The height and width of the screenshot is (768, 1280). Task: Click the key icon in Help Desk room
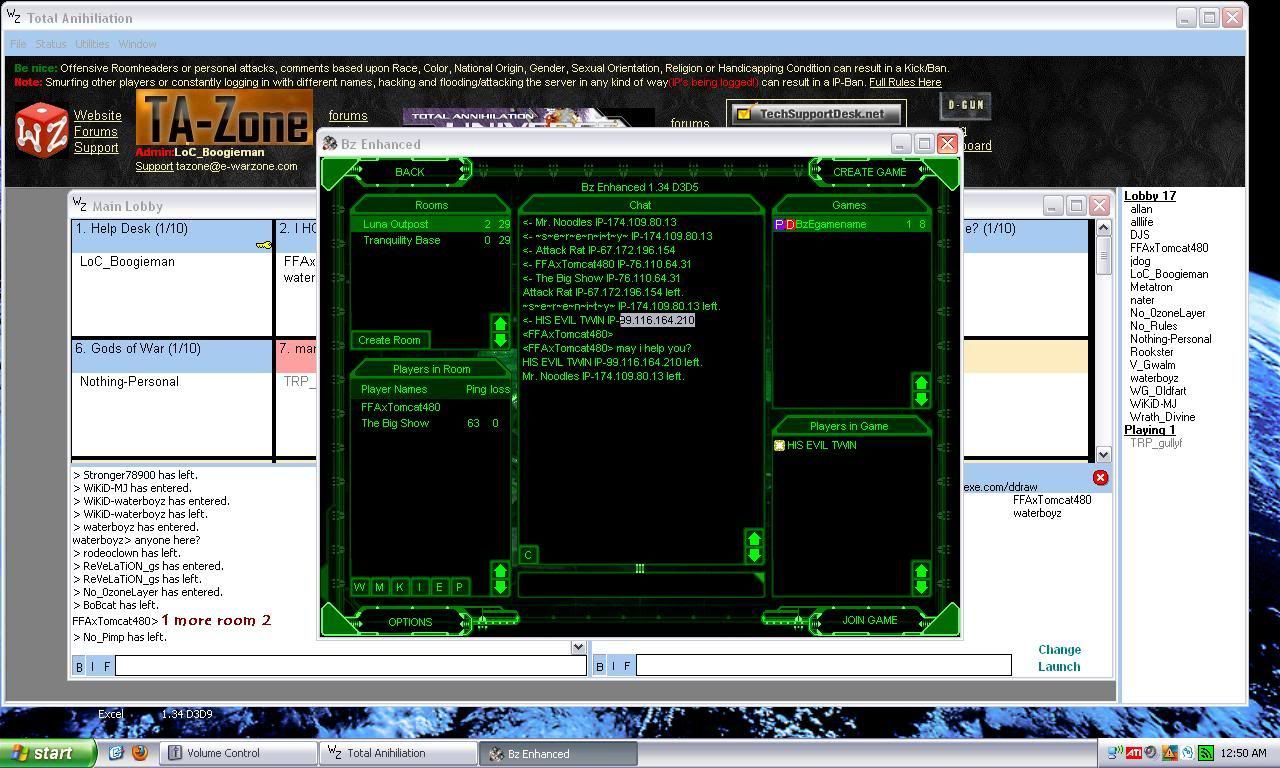(263, 245)
